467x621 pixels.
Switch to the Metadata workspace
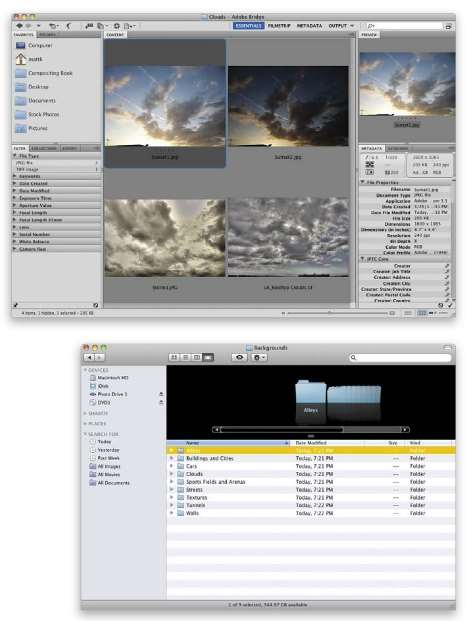point(309,26)
